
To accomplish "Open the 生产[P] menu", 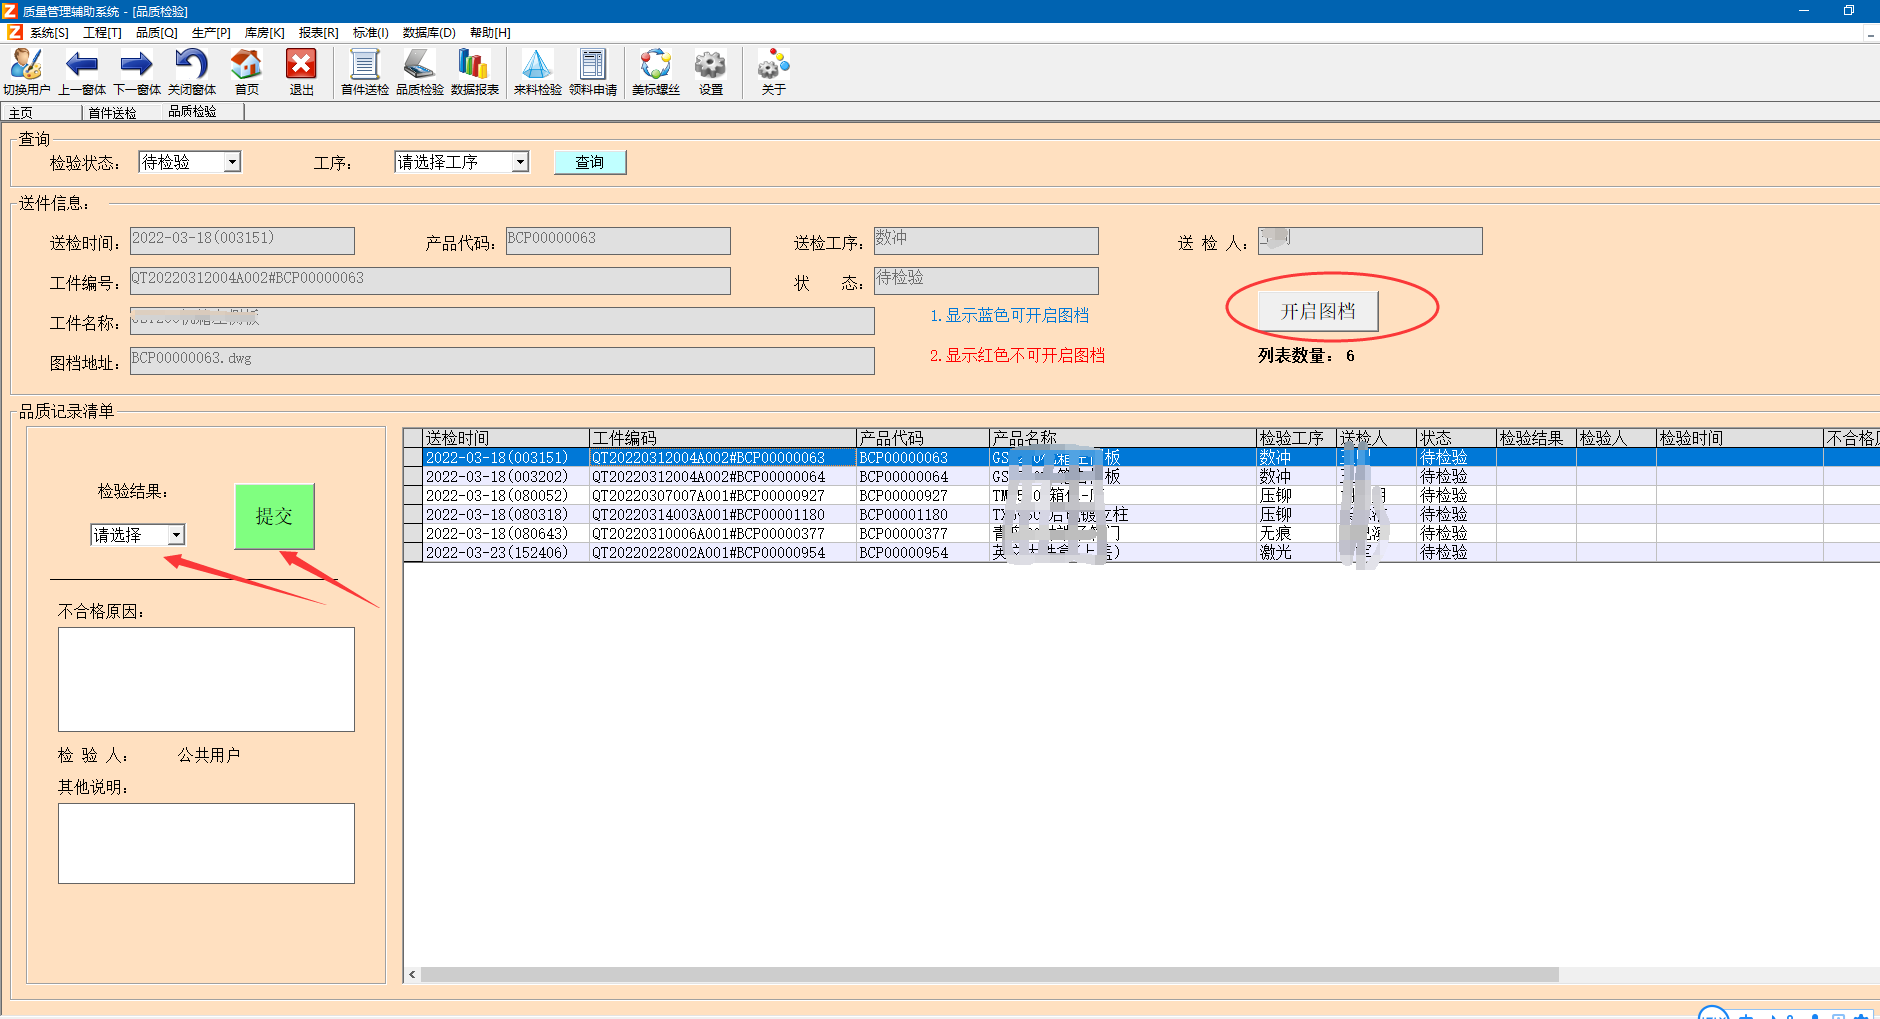I will pos(211,33).
